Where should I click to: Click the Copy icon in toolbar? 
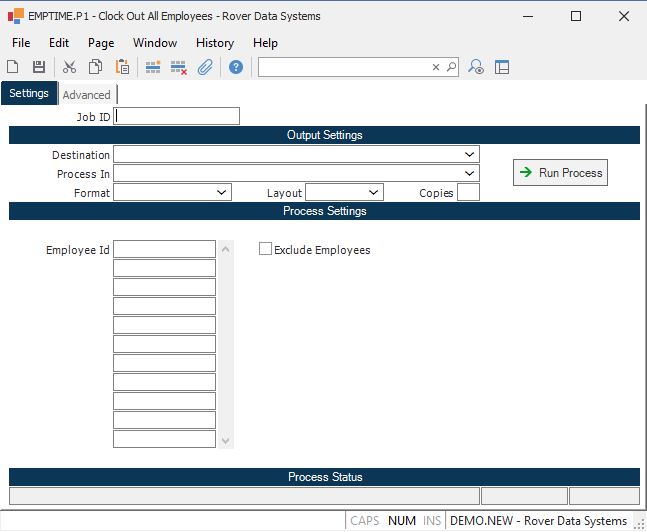pyautogui.click(x=95, y=67)
